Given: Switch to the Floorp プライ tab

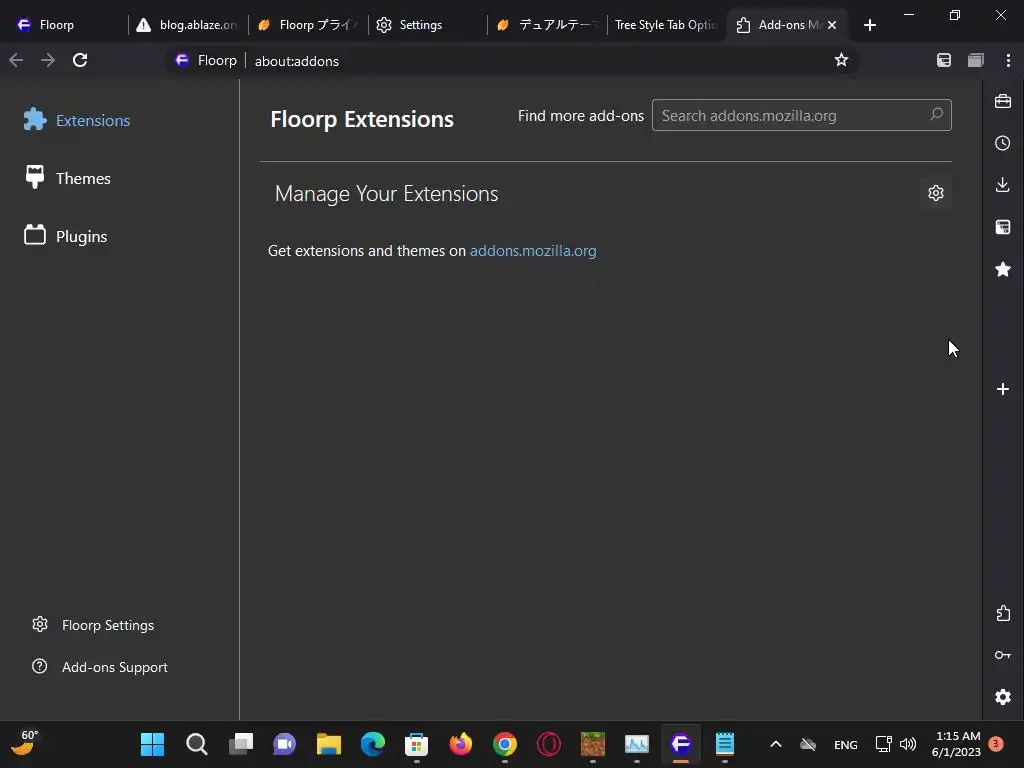Looking at the screenshot, I should [308, 25].
